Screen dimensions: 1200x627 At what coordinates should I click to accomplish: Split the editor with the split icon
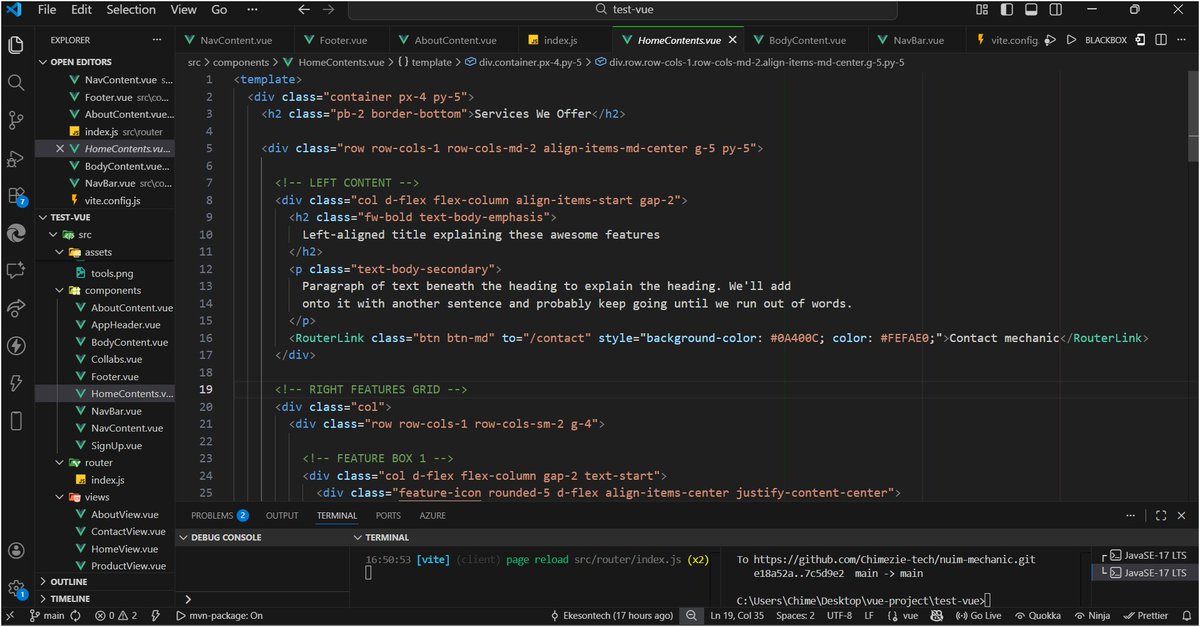pyautogui.click(x=1161, y=39)
